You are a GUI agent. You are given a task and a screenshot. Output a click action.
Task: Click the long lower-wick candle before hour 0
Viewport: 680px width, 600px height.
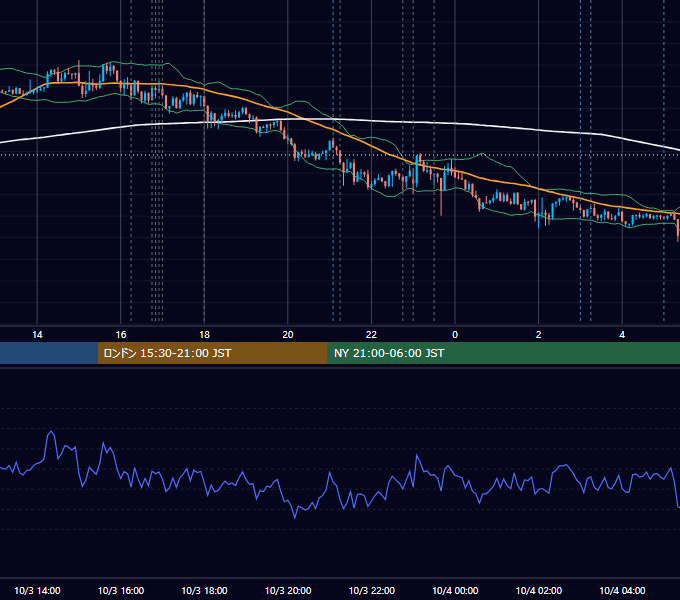tap(441, 197)
